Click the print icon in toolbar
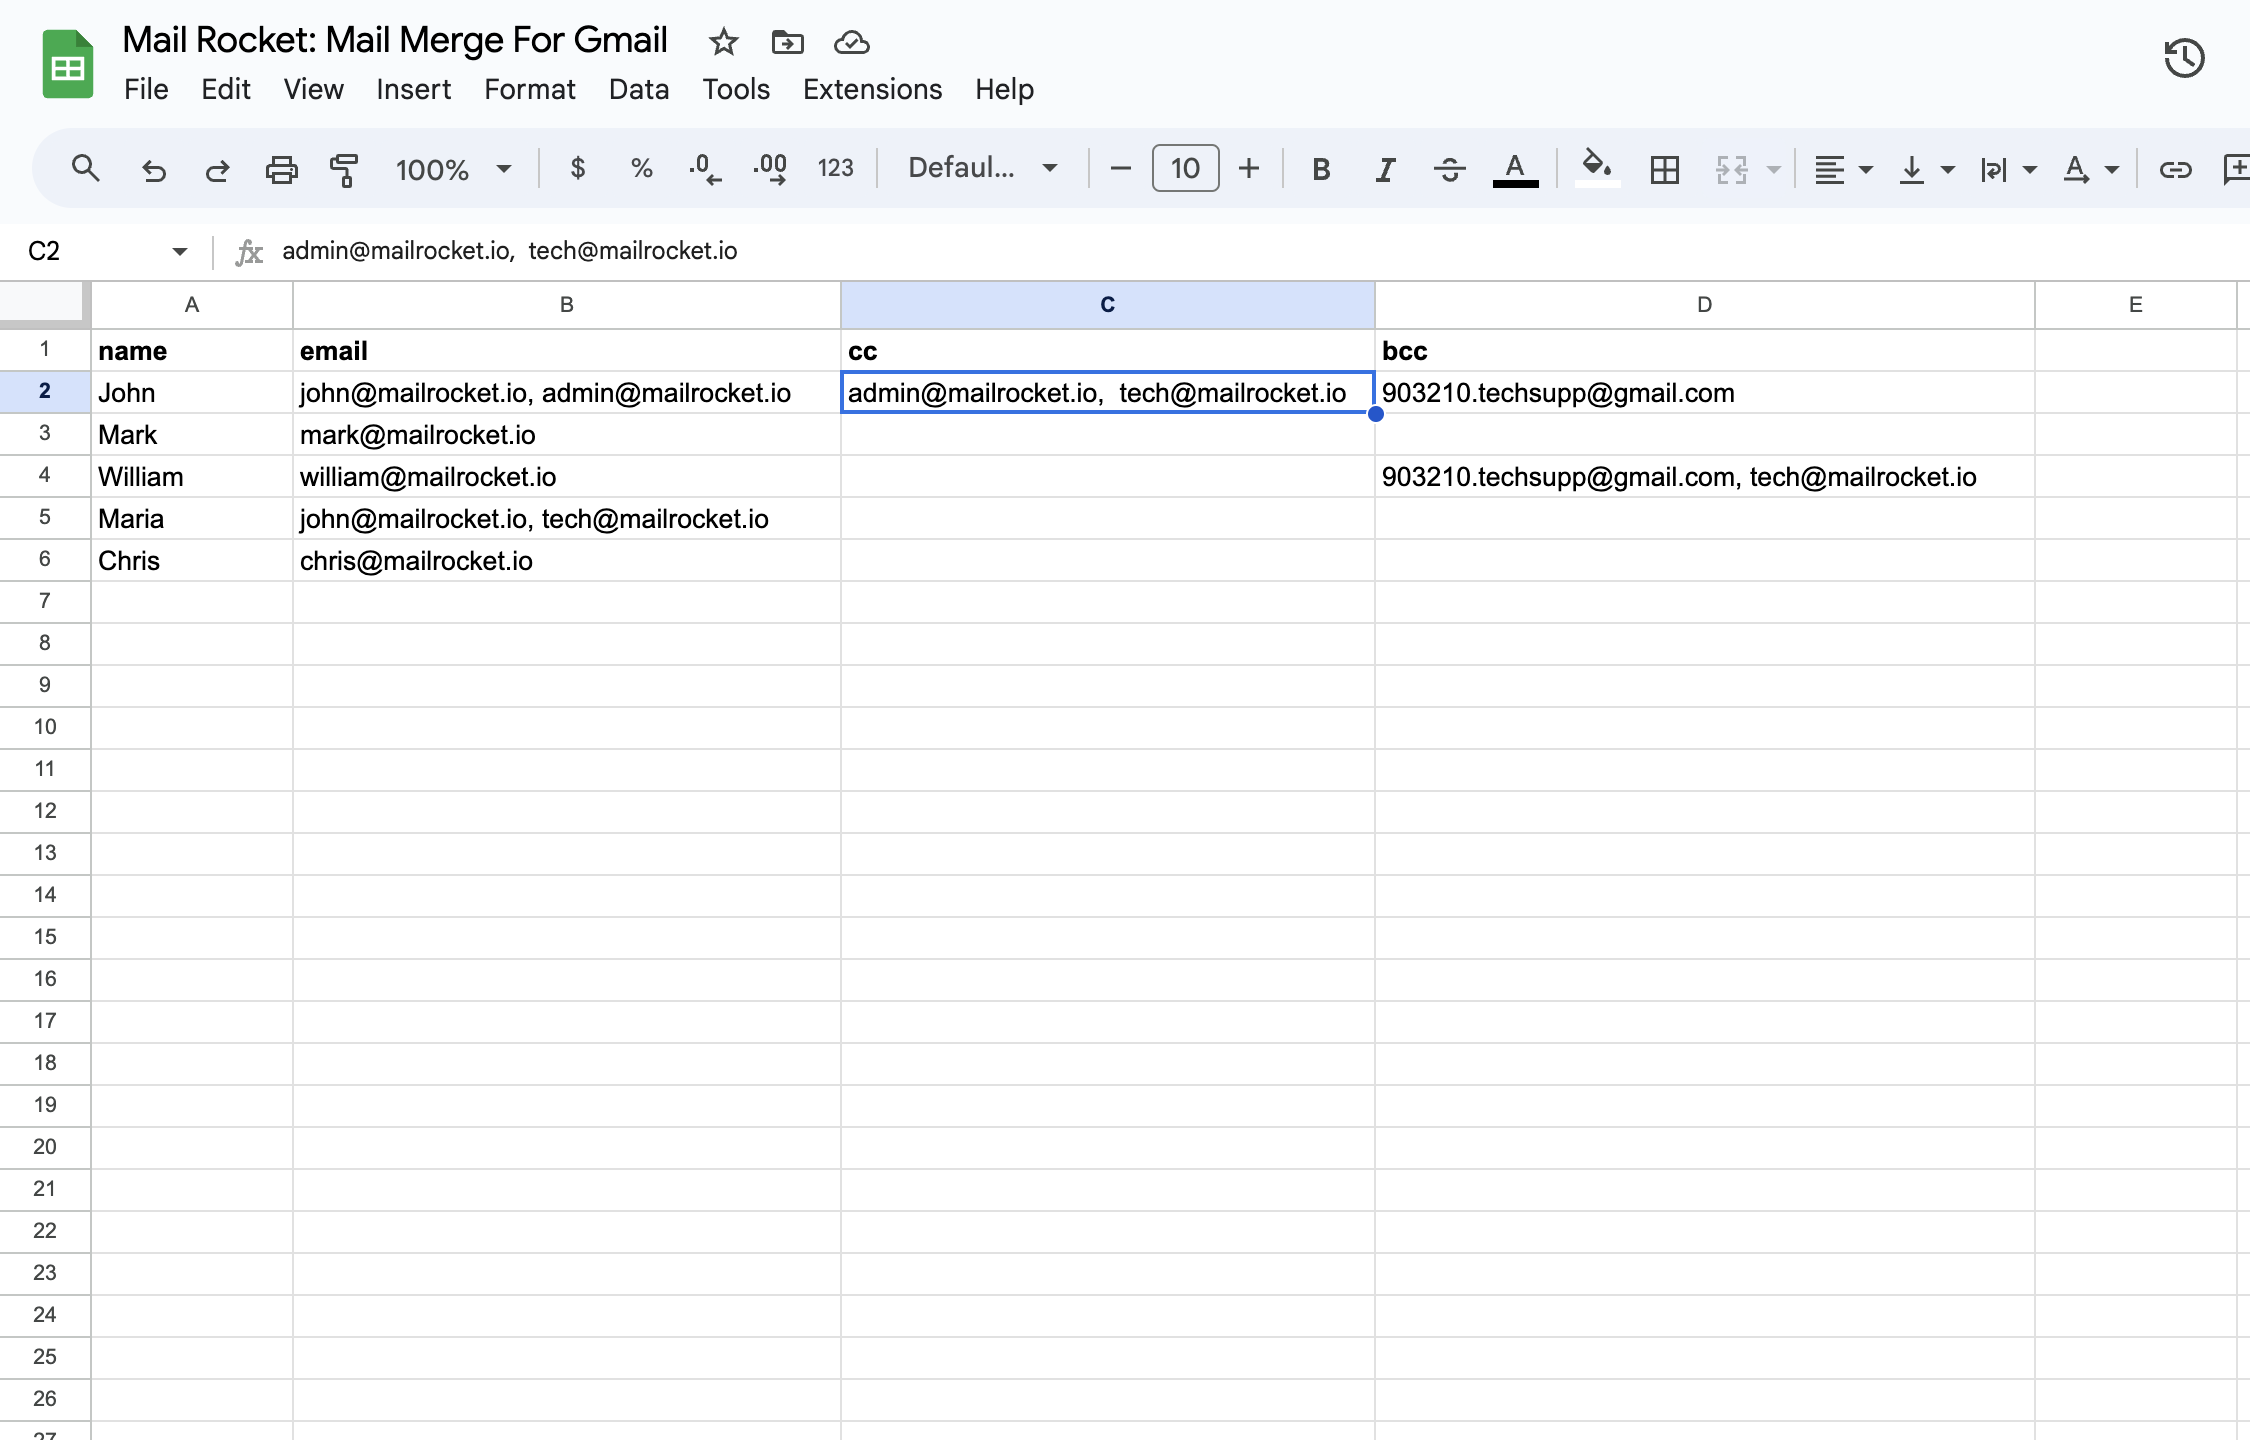Screen dimensions: 2250x1440 coord(281,169)
